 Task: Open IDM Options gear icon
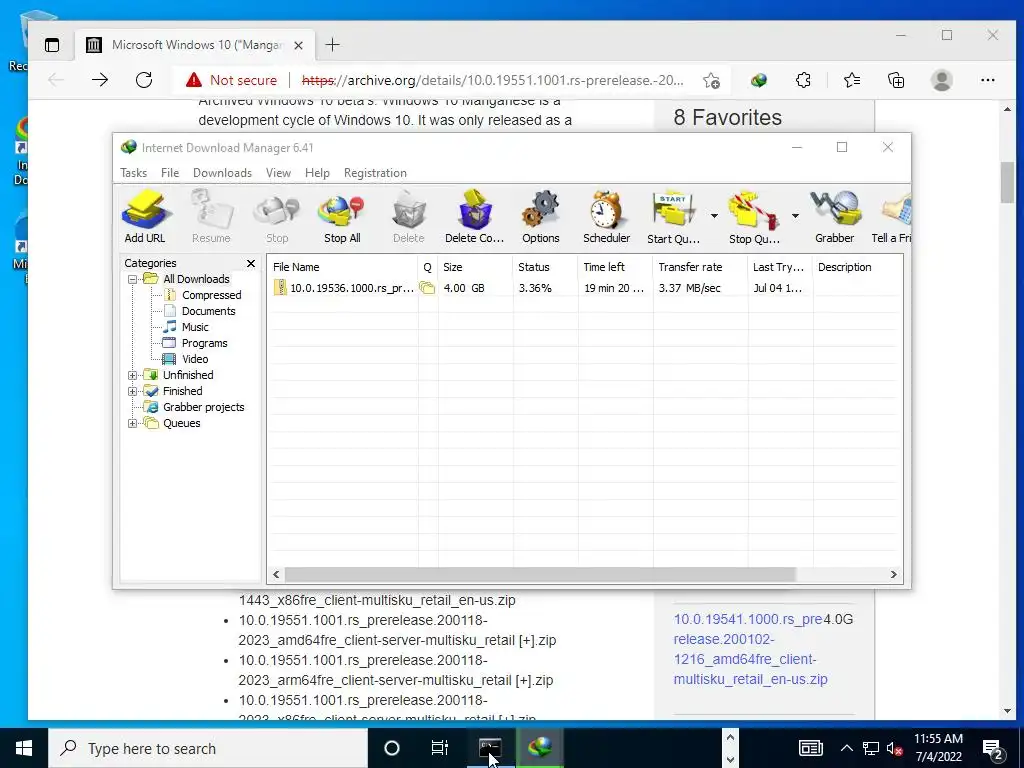(x=541, y=217)
